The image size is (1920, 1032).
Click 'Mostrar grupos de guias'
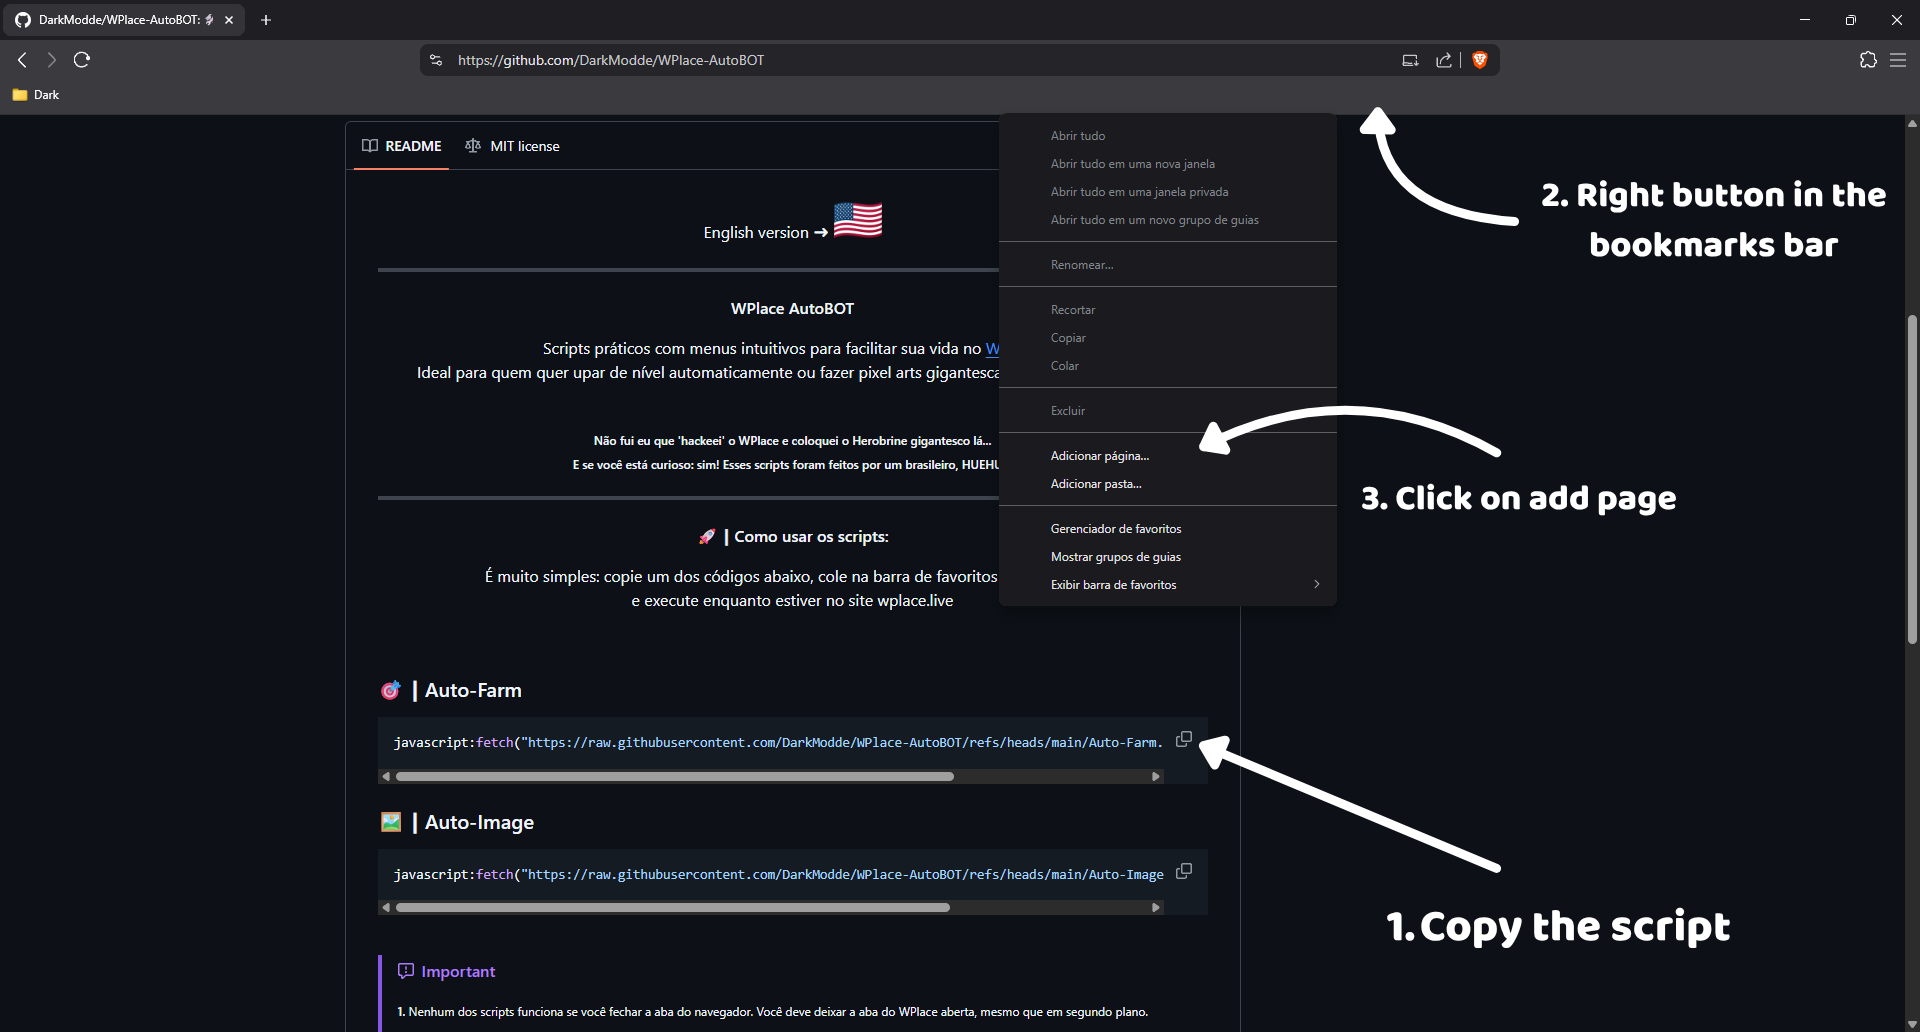click(x=1168, y=557)
